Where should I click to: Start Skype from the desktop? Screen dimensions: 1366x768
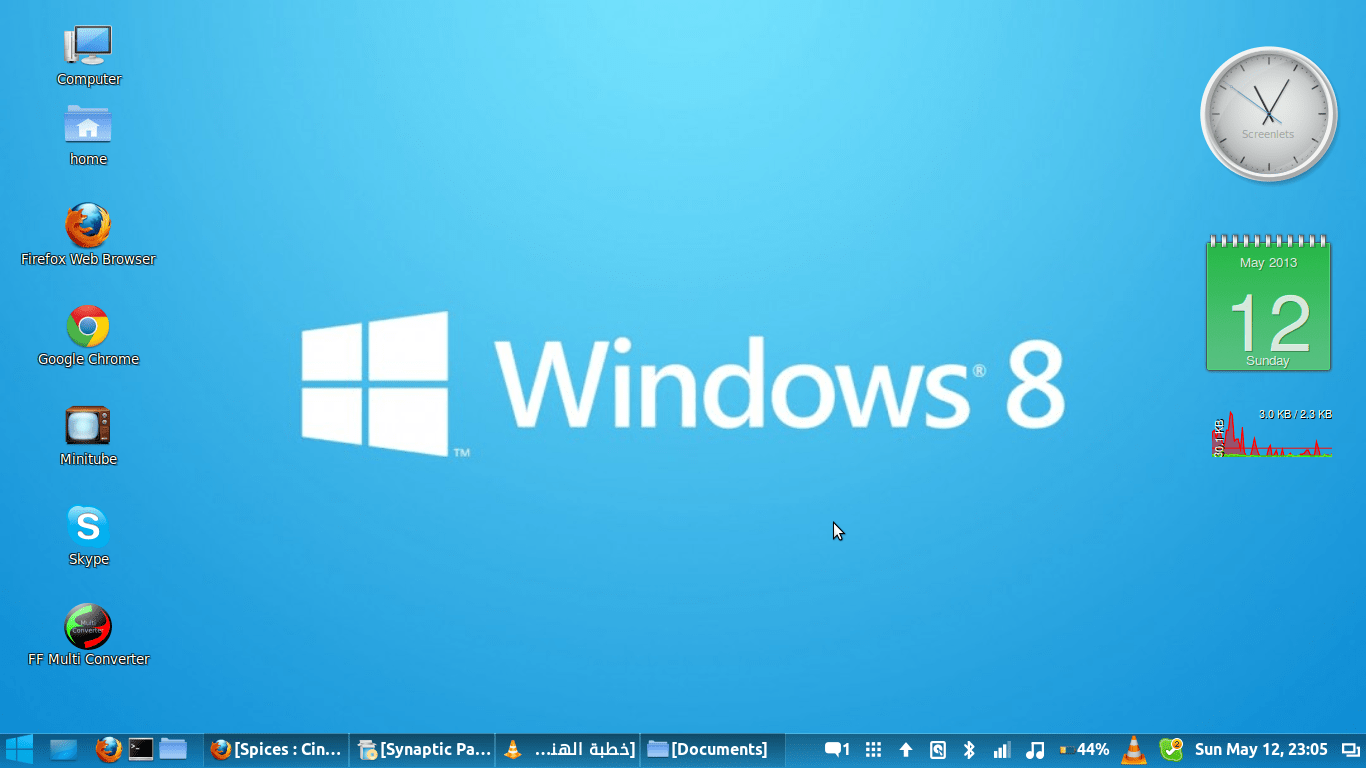[88, 525]
